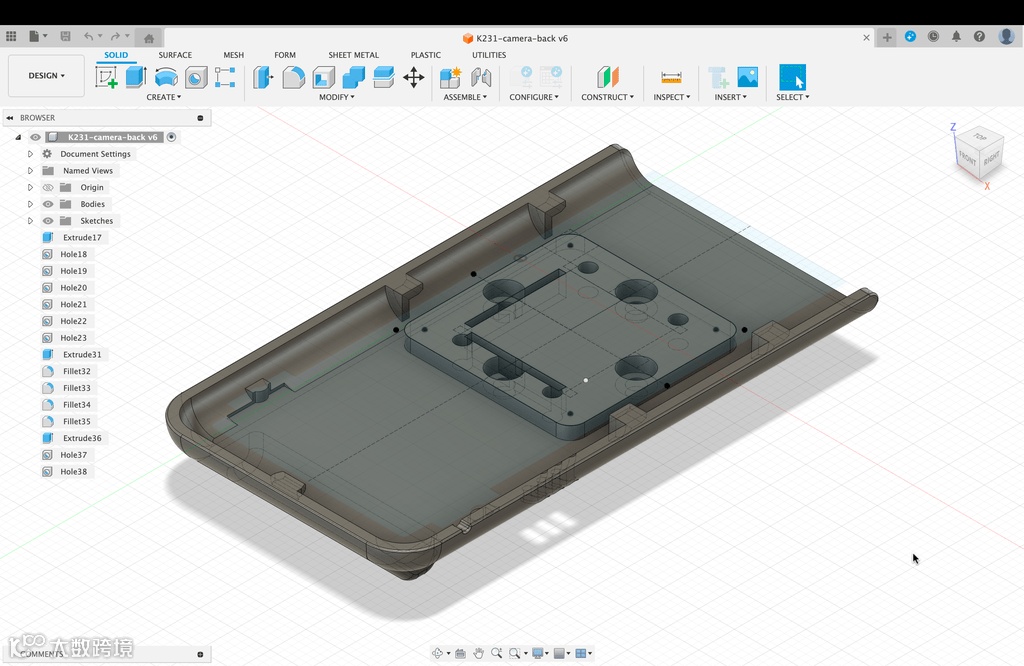This screenshot has height=666, width=1024.
Task: Collapse the Browser panel arrows
Action: 10,118
